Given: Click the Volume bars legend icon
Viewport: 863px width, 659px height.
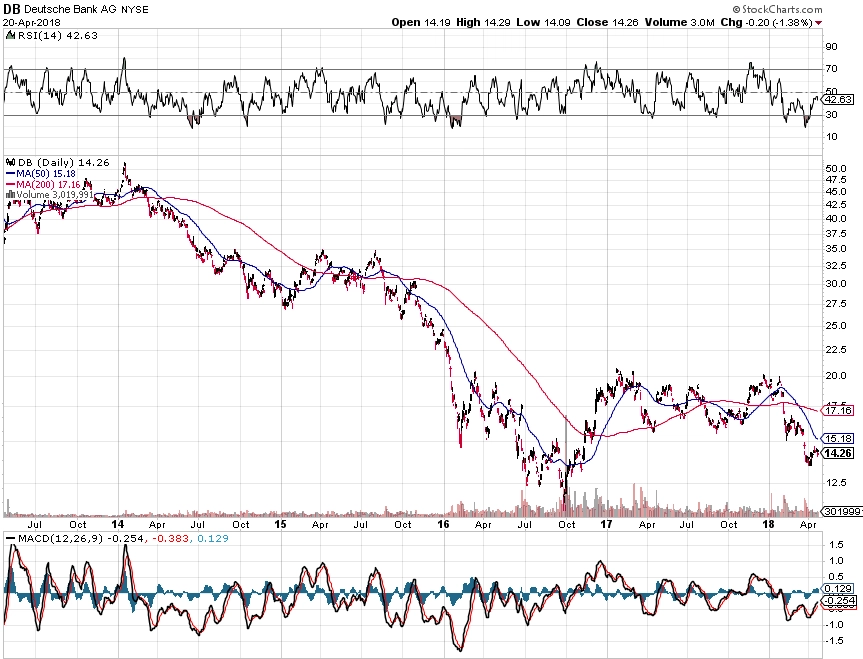Looking at the screenshot, I should click(10, 194).
